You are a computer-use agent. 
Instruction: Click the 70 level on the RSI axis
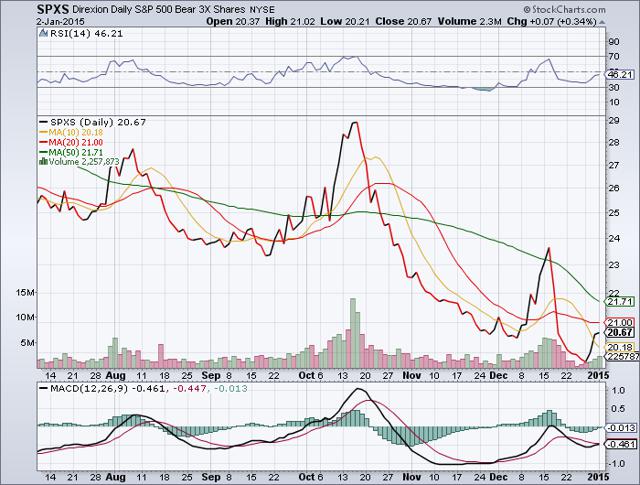(614, 56)
